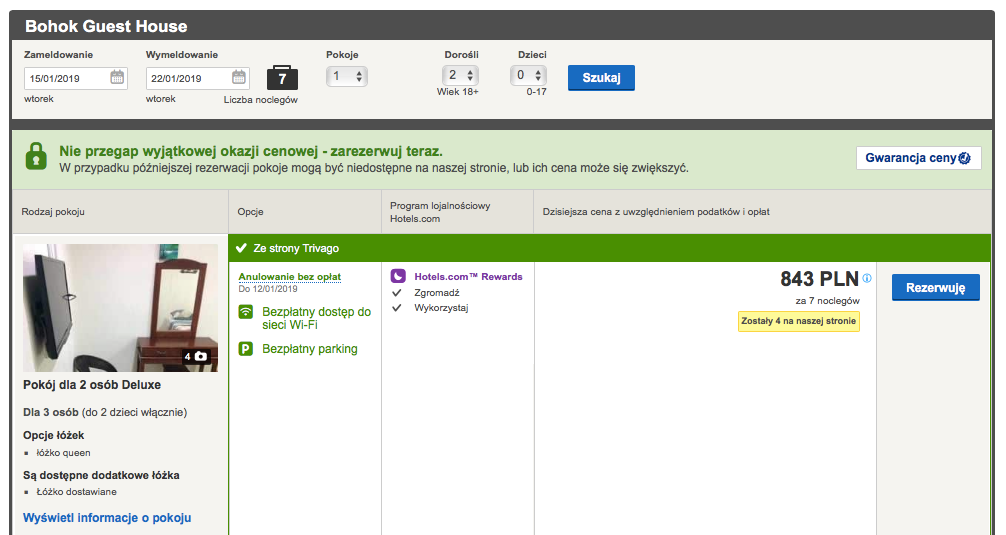Open the Pokoje rooms dropdown
The height and width of the screenshot is (535, 1006).
click(348, 76)
